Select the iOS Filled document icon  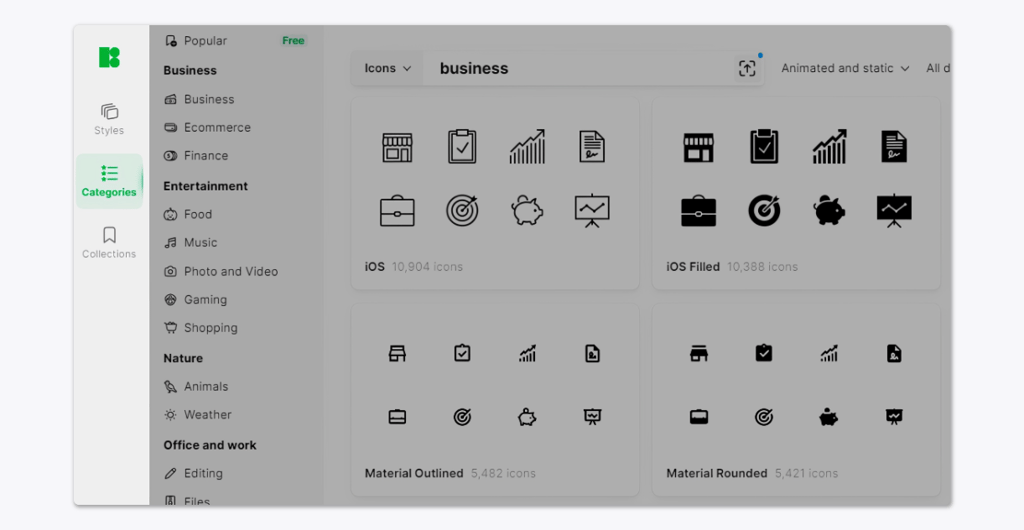click(894, 146)
